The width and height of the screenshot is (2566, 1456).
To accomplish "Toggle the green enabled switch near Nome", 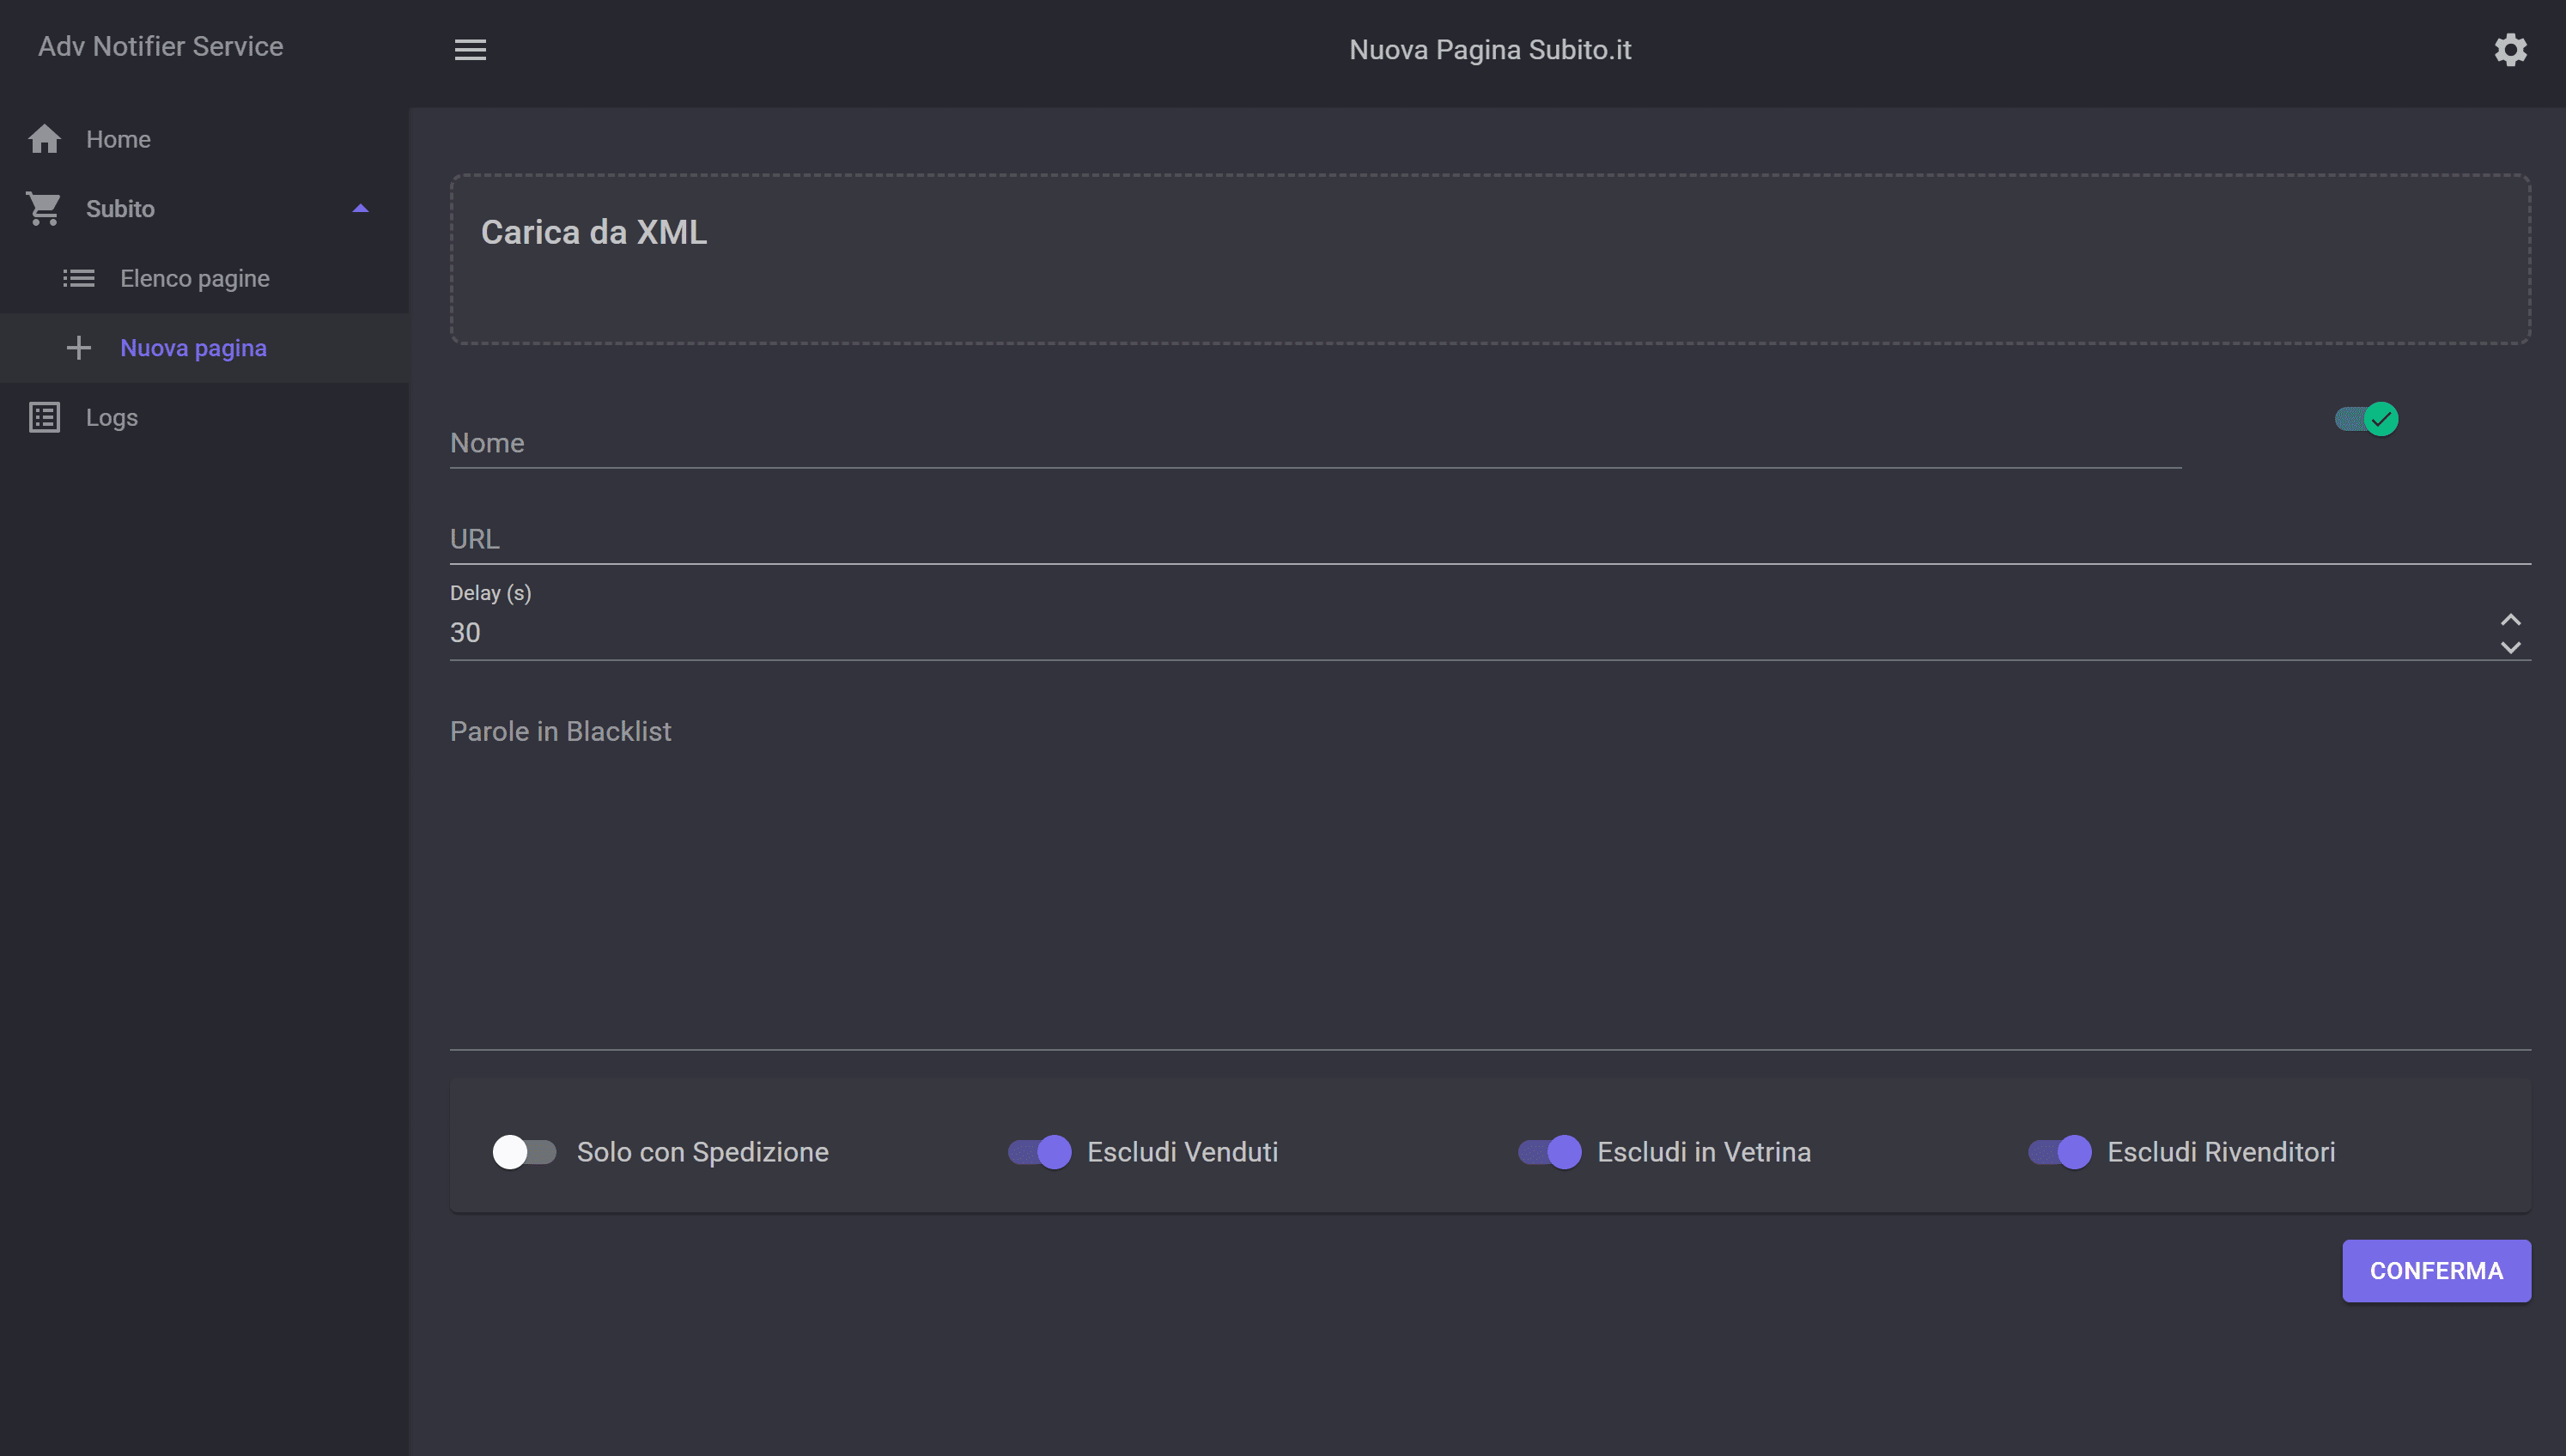I will click(x=2366, y=419).
